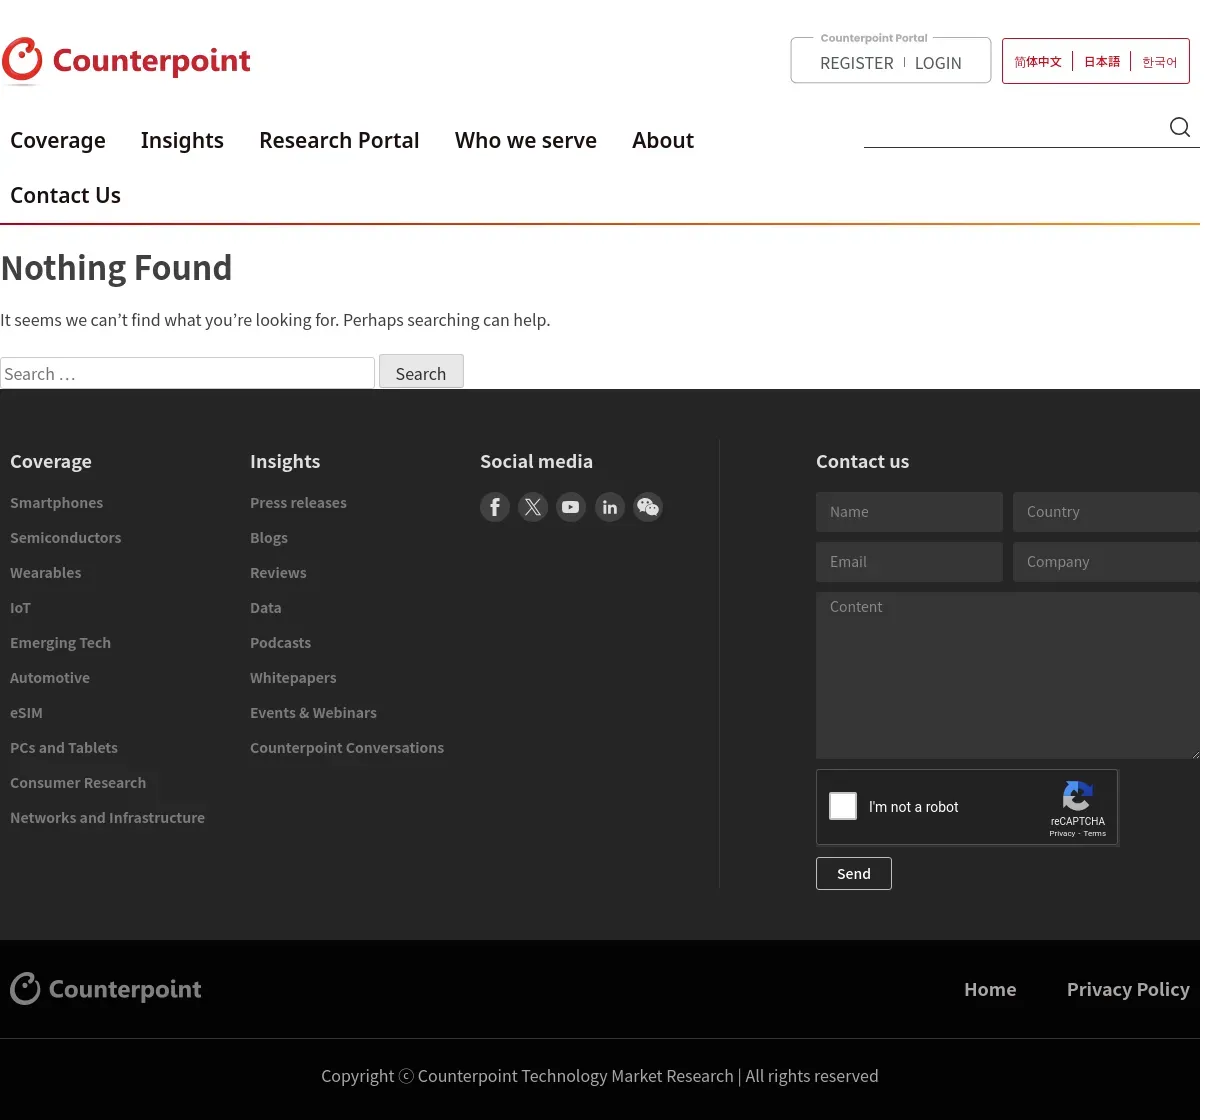Screen dimensions: 1205x1120
Task: Open Whitepapers footer link
Action: [293, 678]
